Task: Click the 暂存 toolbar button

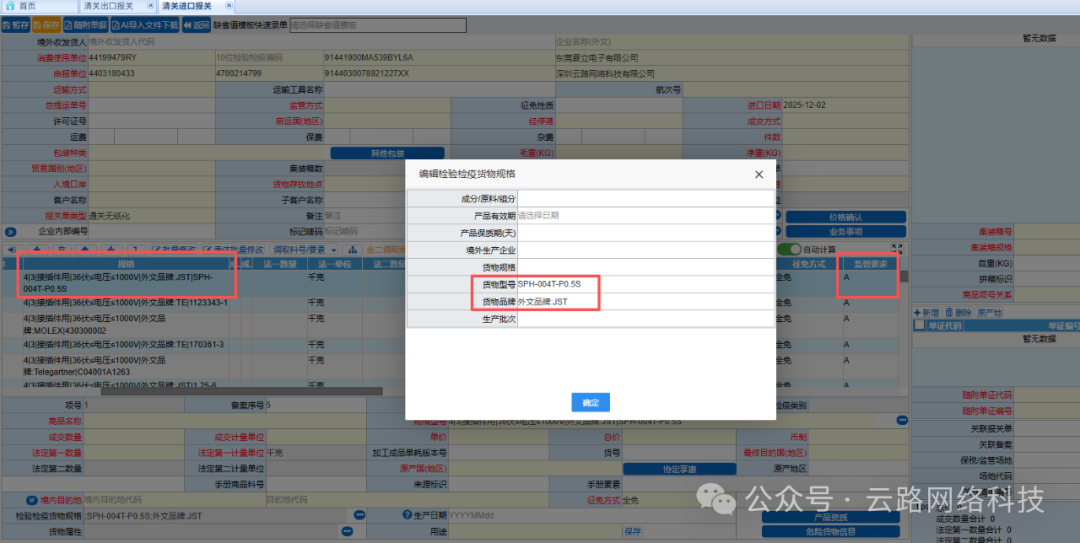Action: (16, 25)
